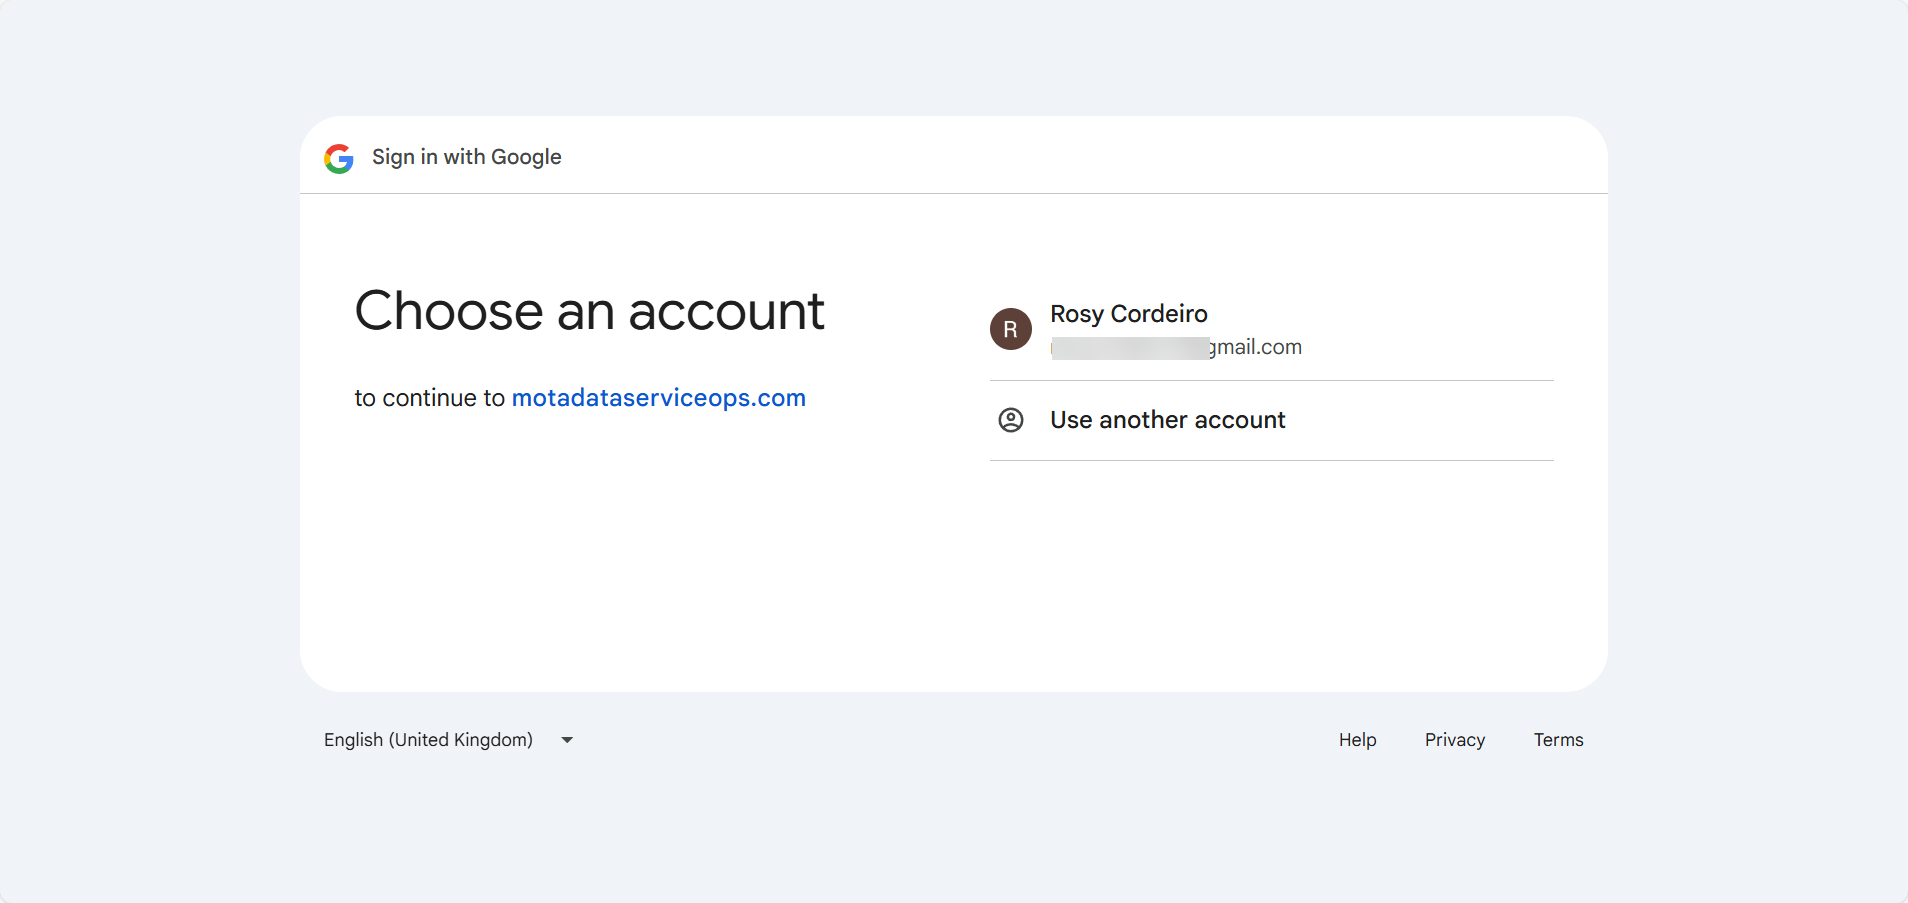Open the Help link
Viewport: 1908px width, 903px height.
coord(1357,740)
